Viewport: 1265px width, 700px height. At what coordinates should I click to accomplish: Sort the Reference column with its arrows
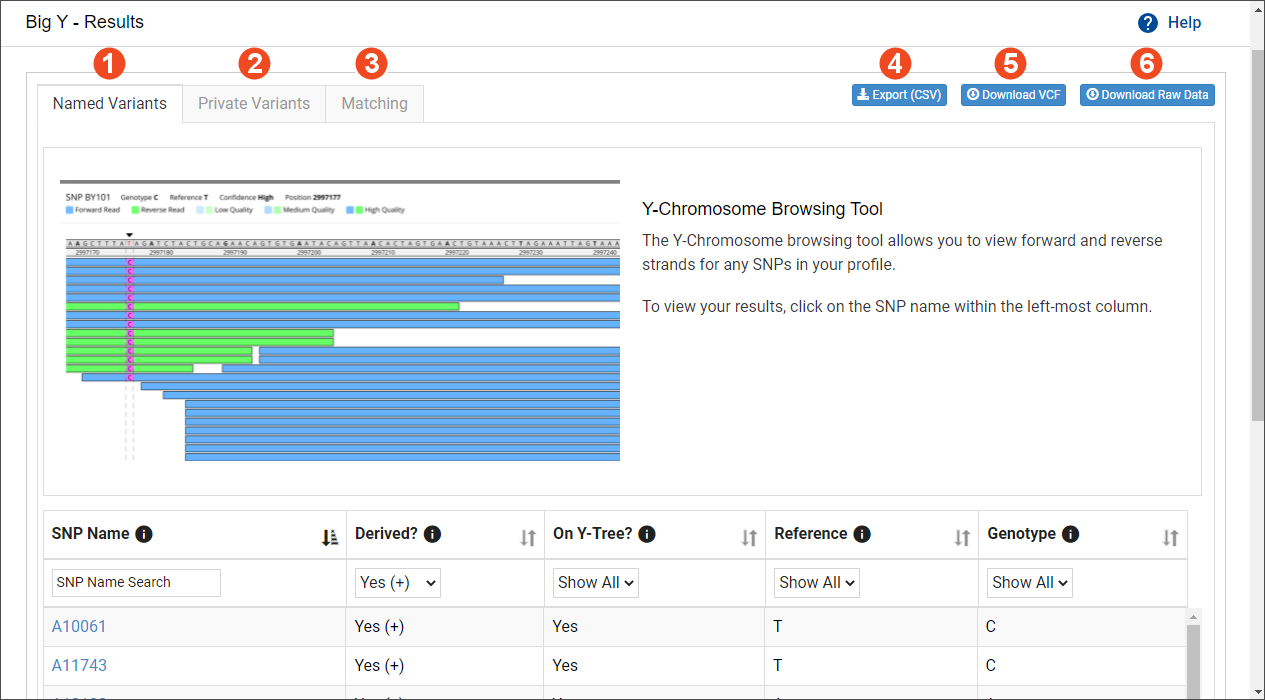pyautogui.click(x=962, y=538)
